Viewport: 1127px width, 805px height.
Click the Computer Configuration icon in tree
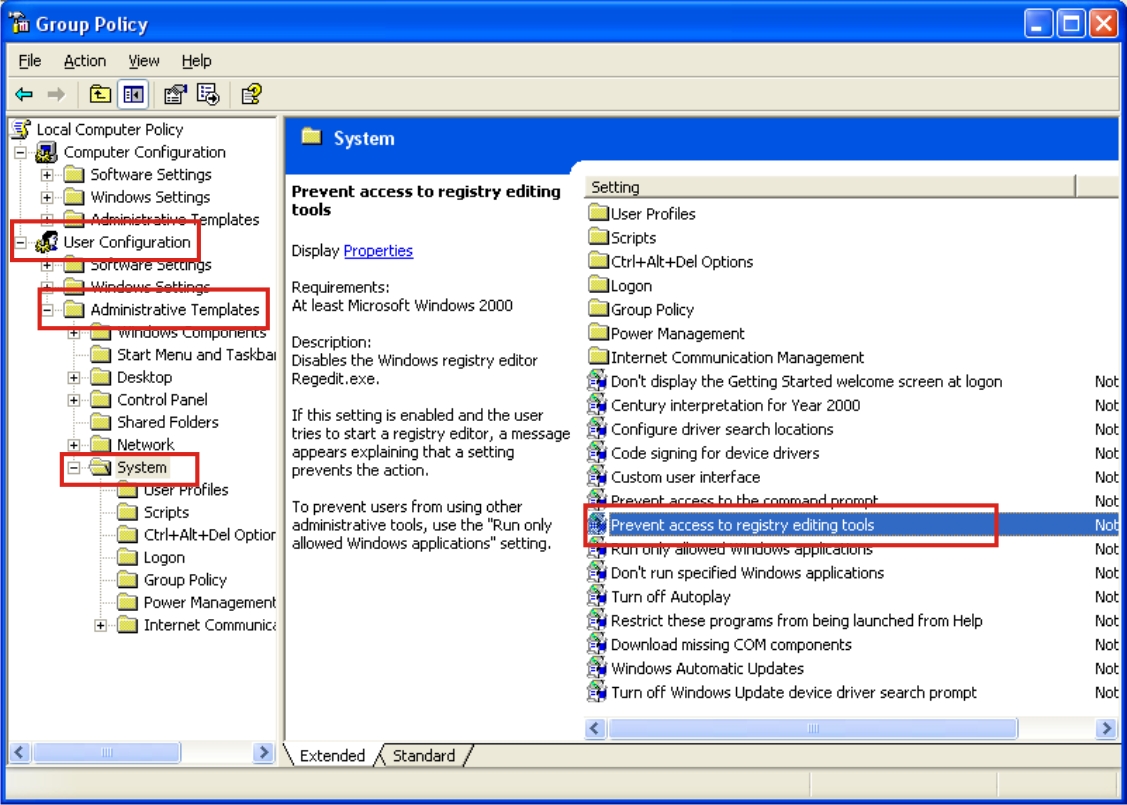pyautogui.click(x=47, y=152)
